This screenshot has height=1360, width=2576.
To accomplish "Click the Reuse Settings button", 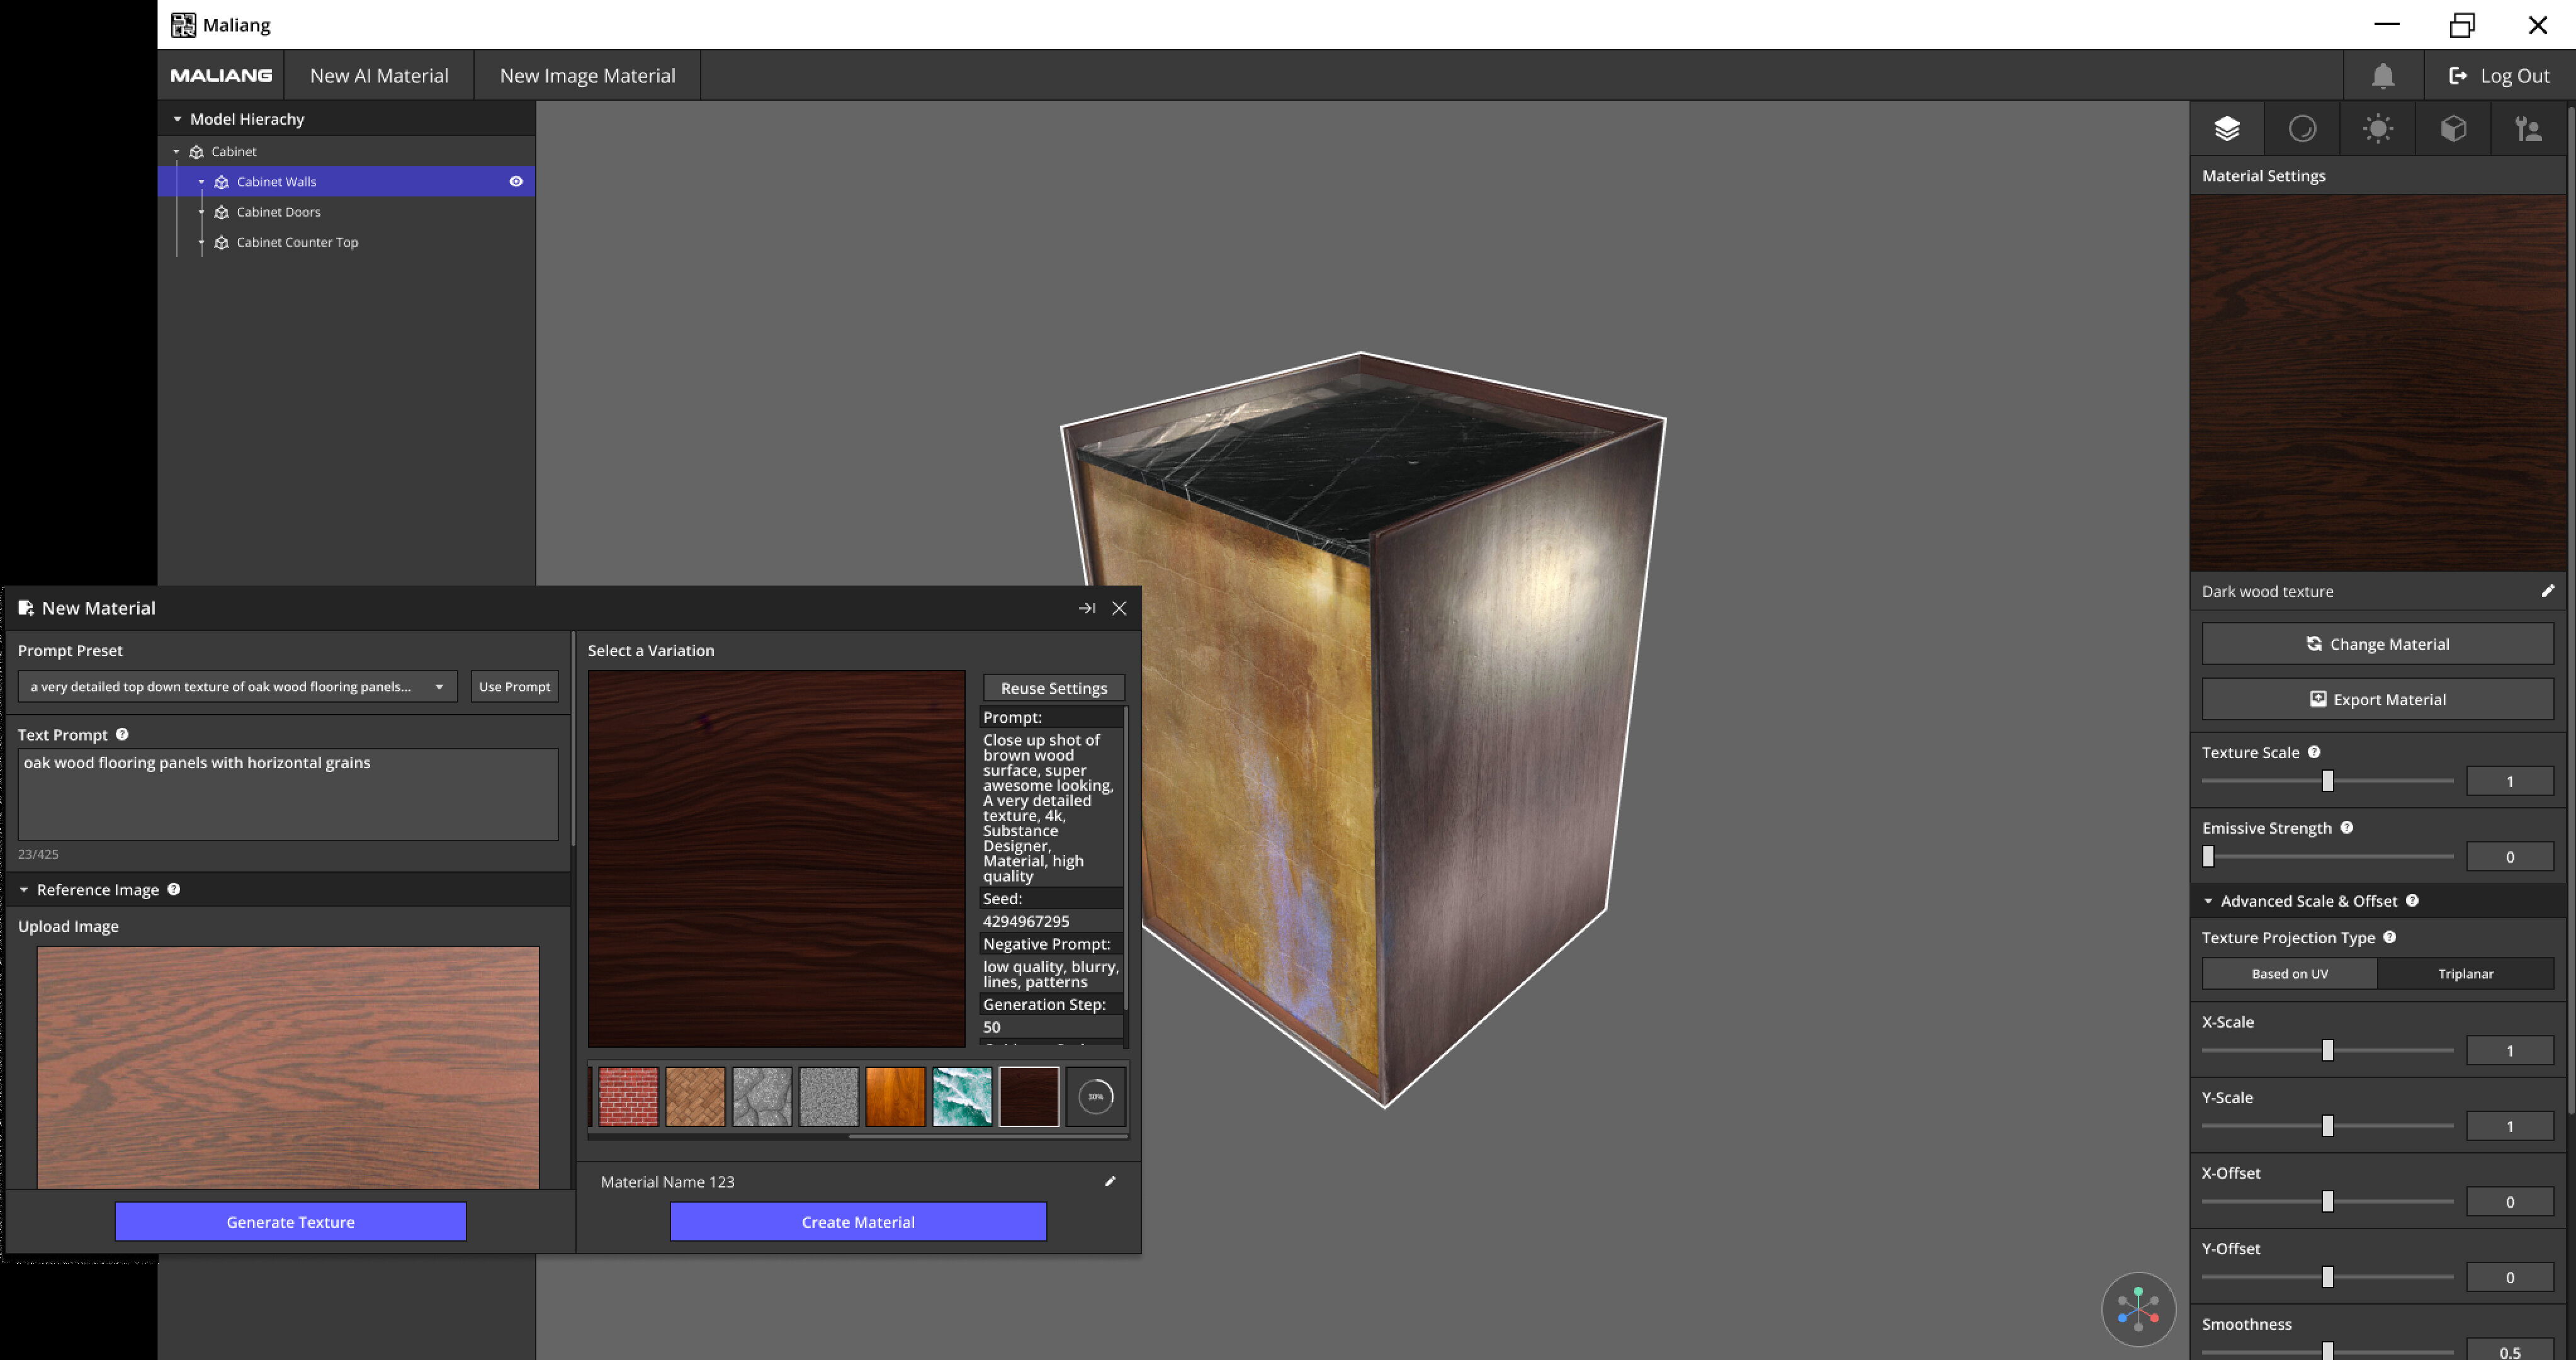I will pyautogui.click(x=1053, y=688).
